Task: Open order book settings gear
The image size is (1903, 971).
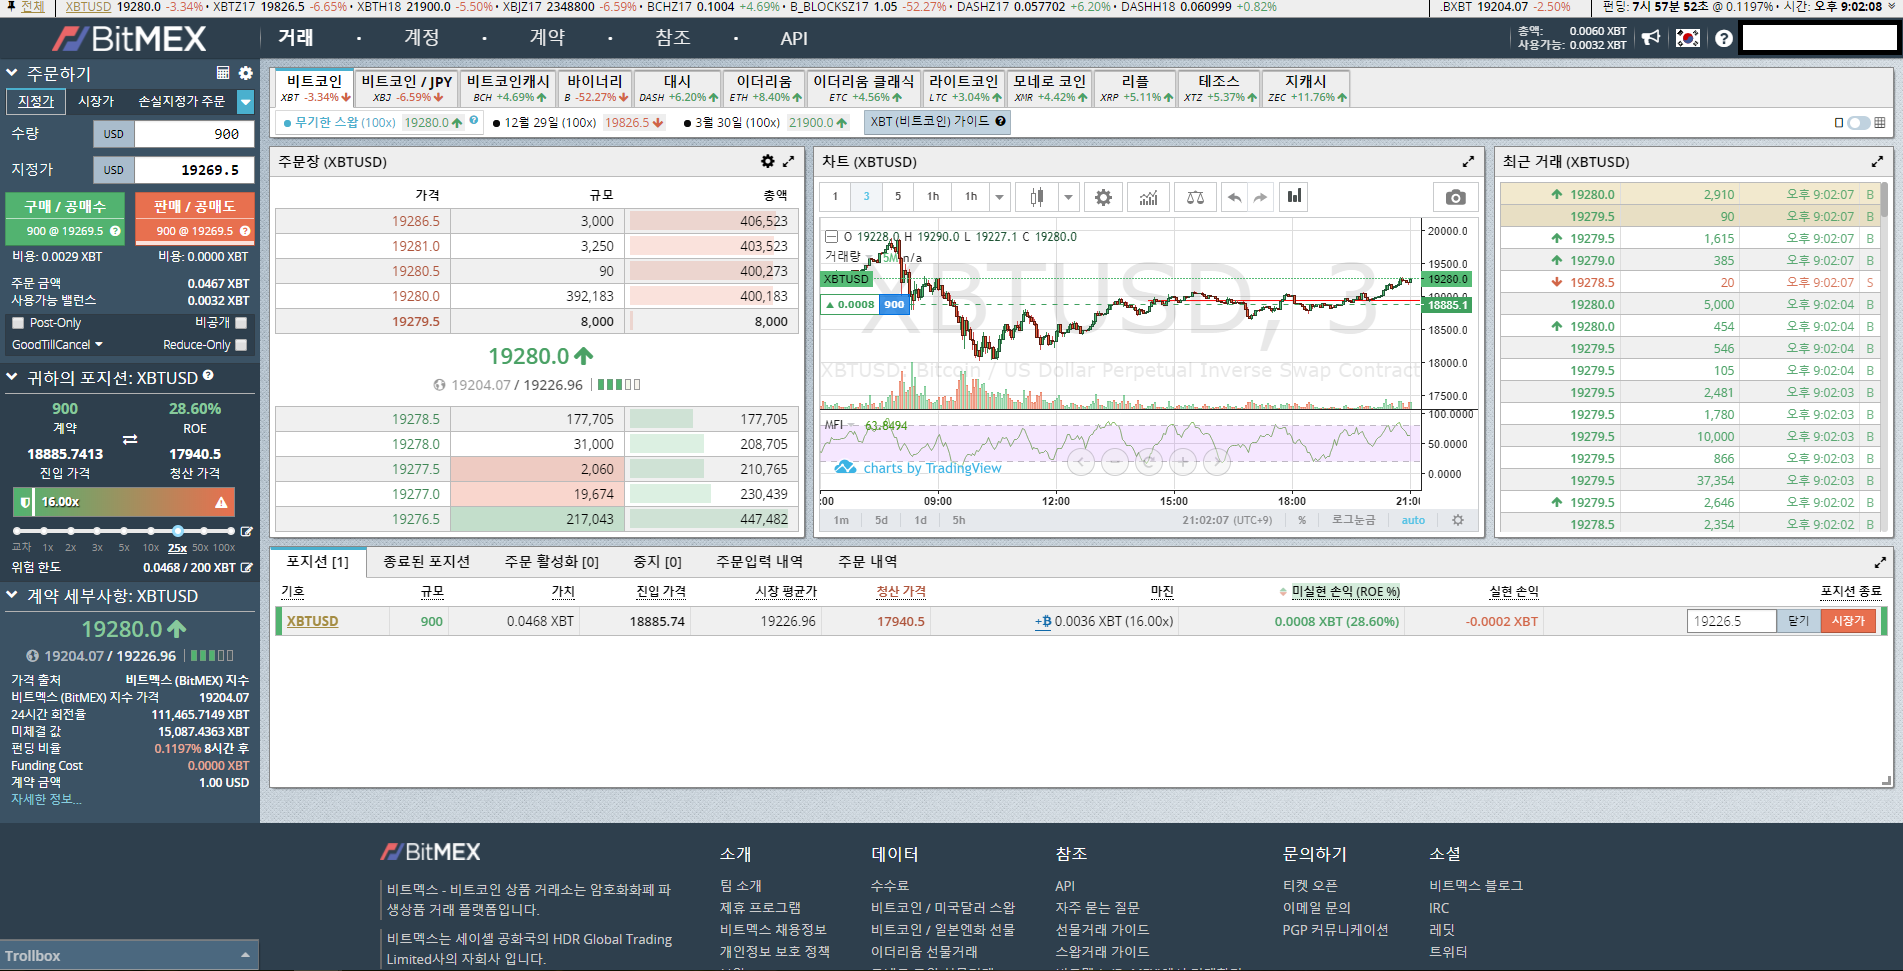Action: click(x=767, y=161)
